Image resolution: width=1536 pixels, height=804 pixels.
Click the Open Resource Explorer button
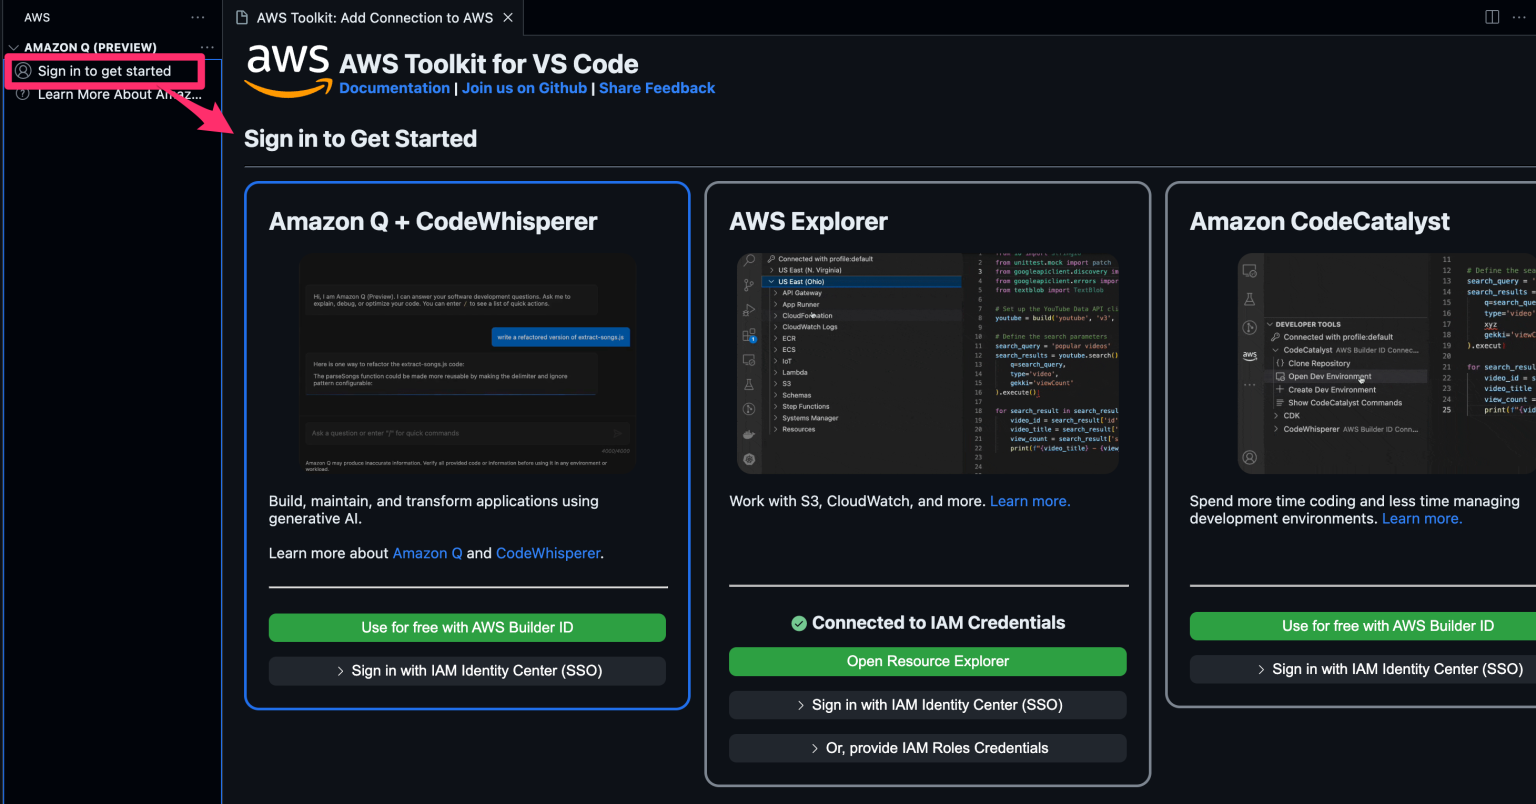pyautogui.click(x=927, y=661)
